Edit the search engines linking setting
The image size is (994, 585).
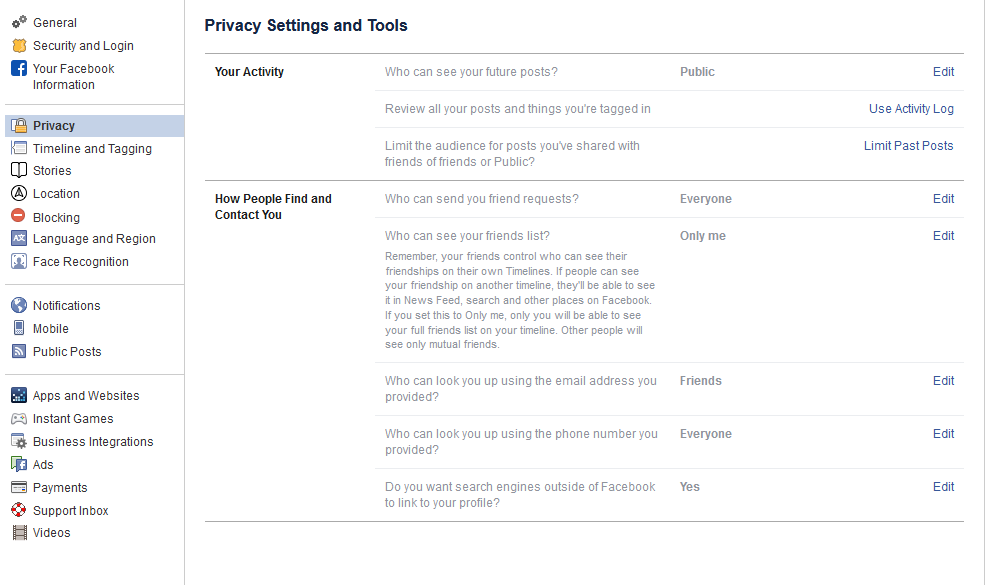pyautogui.click(x=943, y=487)
